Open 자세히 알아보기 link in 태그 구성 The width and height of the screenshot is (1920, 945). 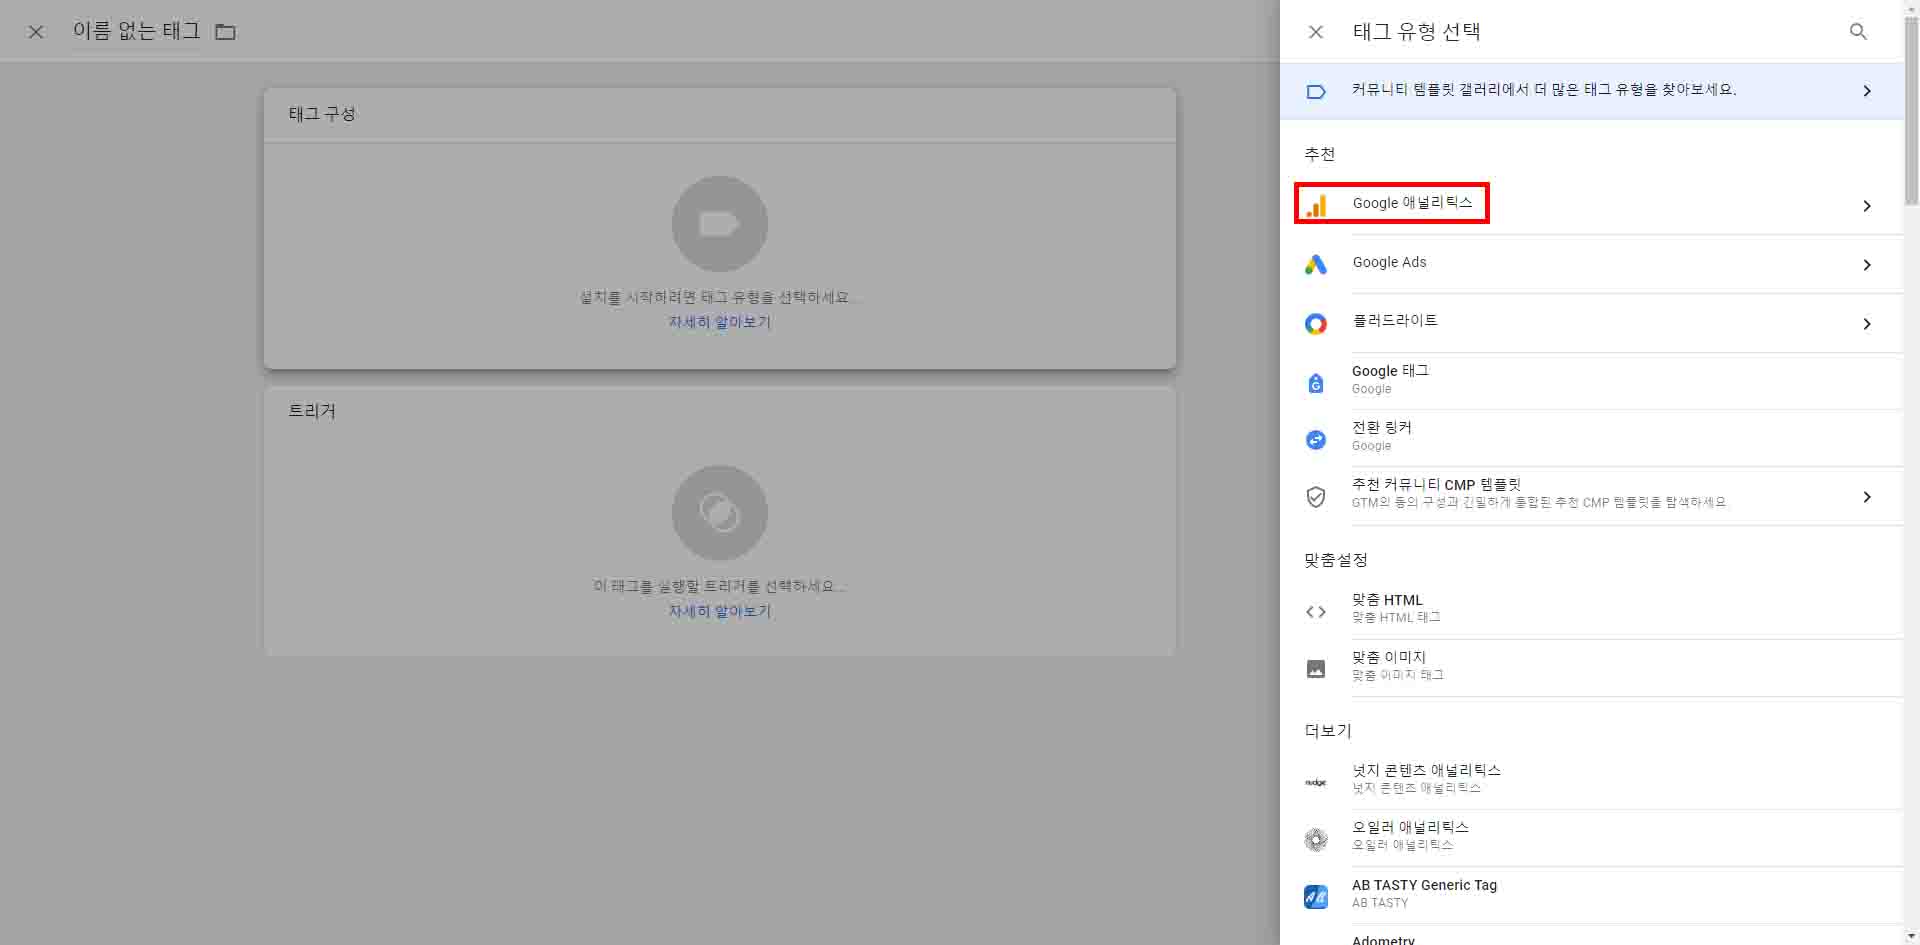click(720, 322)
